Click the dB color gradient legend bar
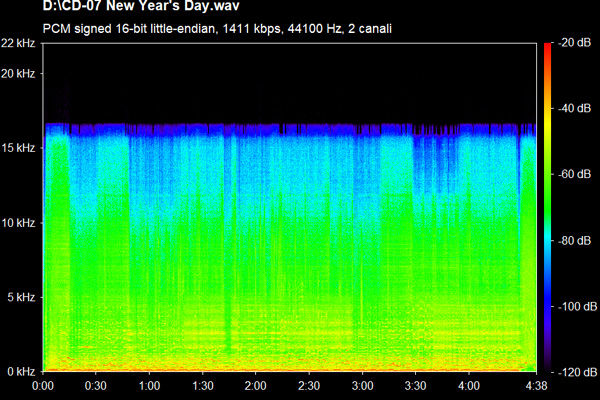This screenshot has height=400, width=600. tap(548, 207)
